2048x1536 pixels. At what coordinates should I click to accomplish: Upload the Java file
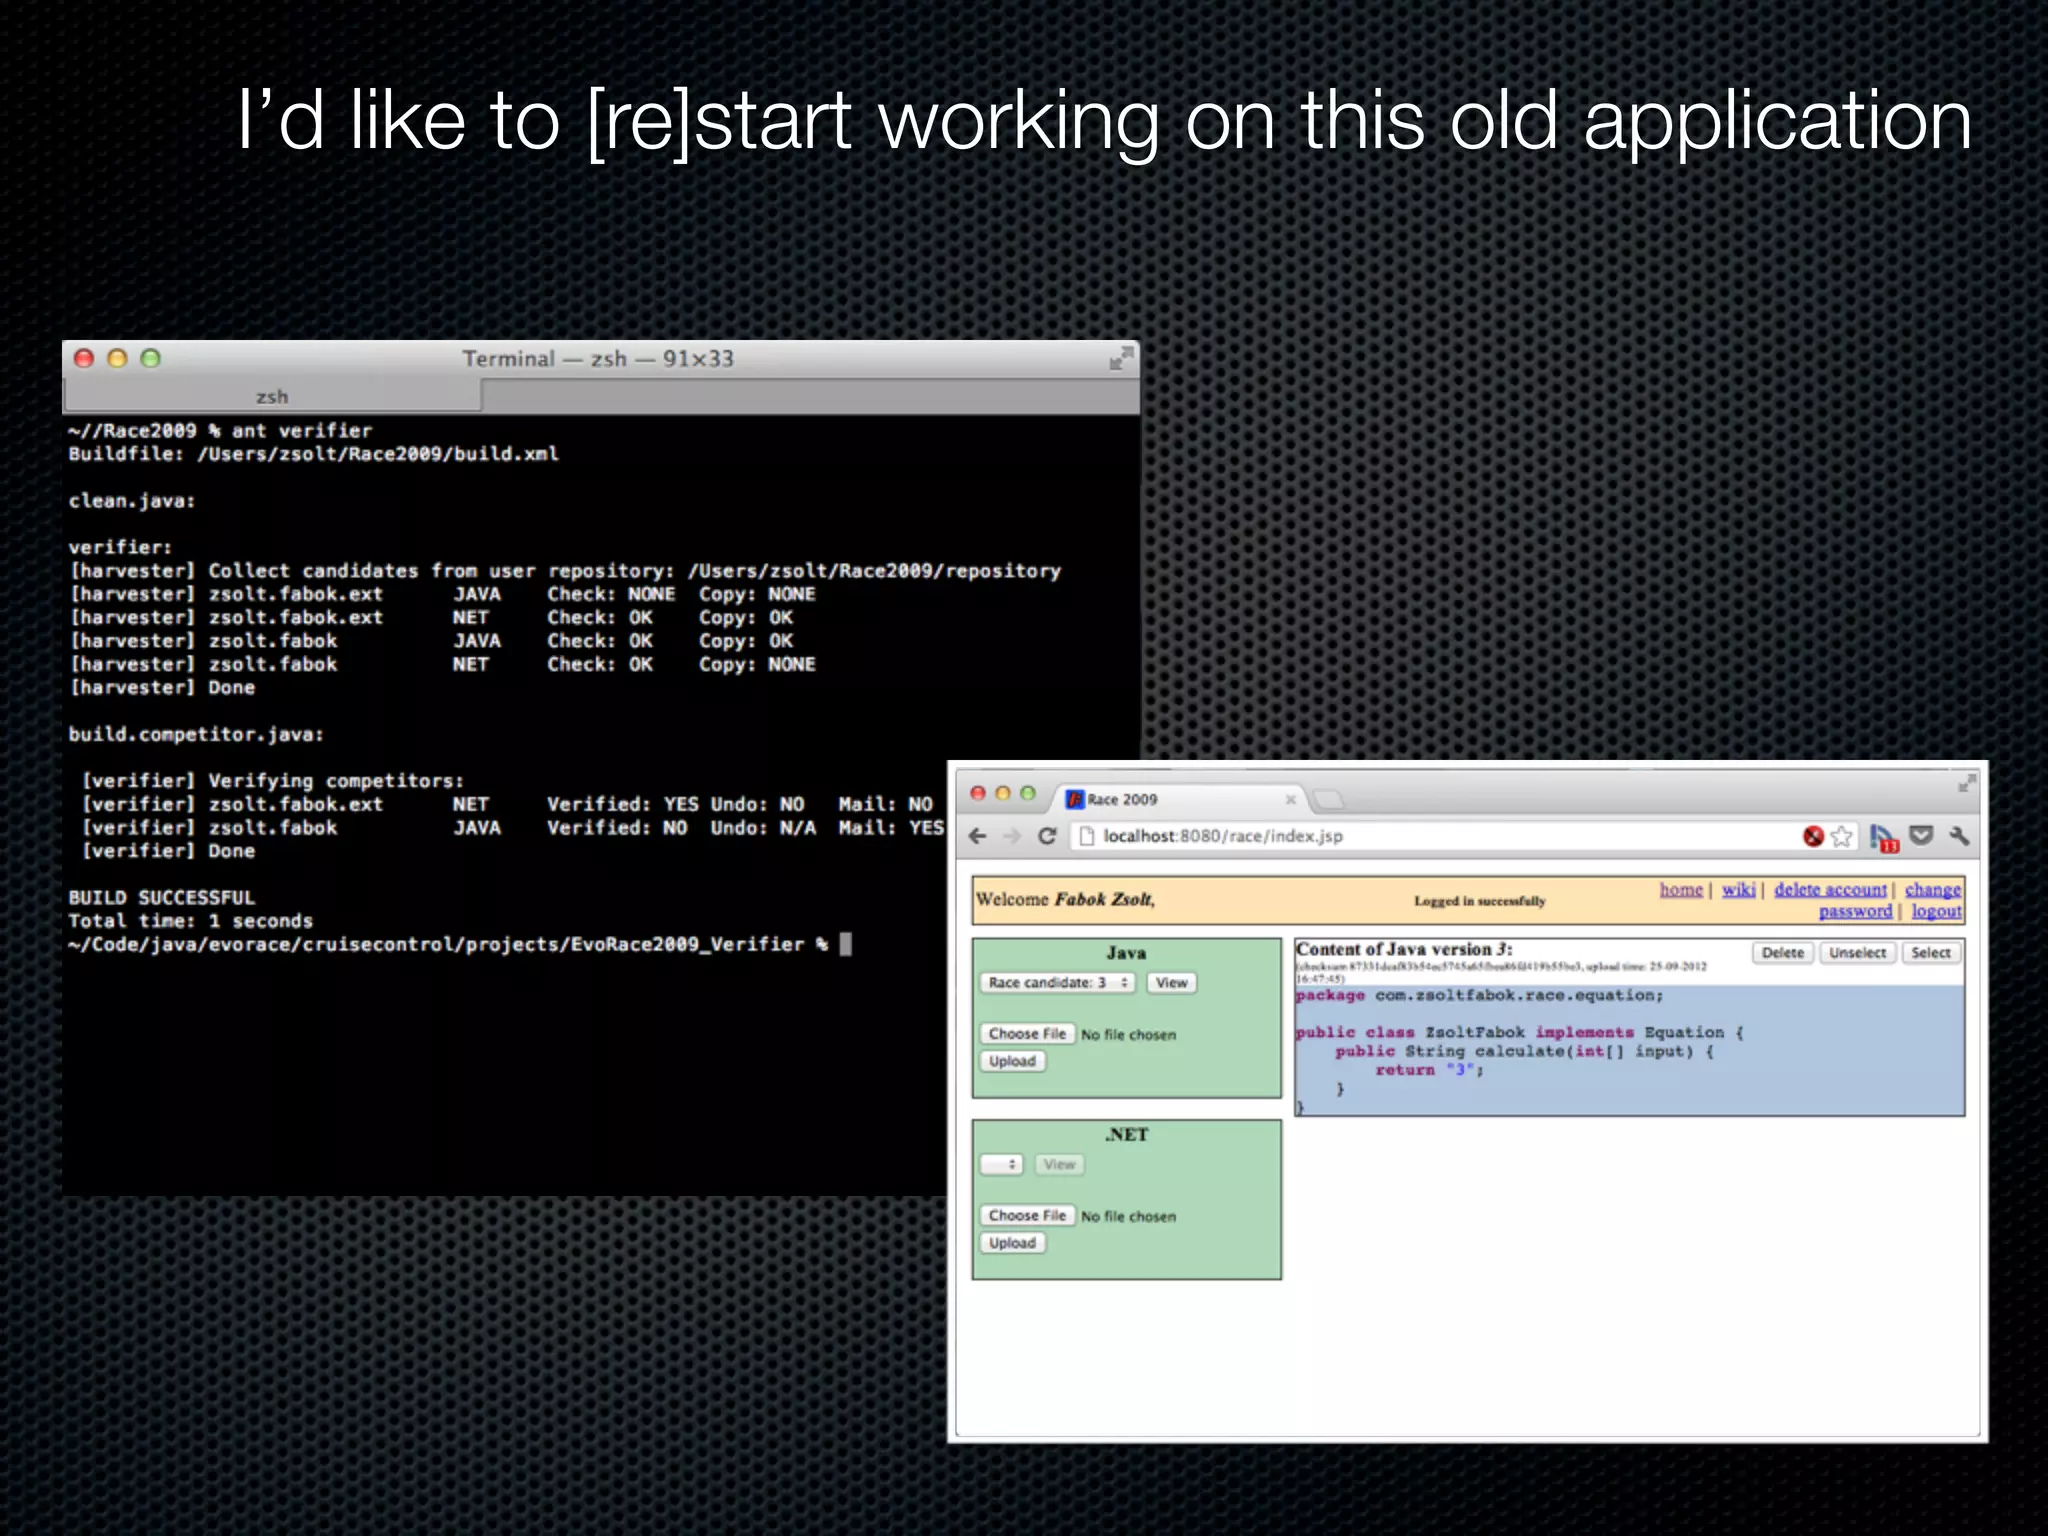click(1012, 1062)
